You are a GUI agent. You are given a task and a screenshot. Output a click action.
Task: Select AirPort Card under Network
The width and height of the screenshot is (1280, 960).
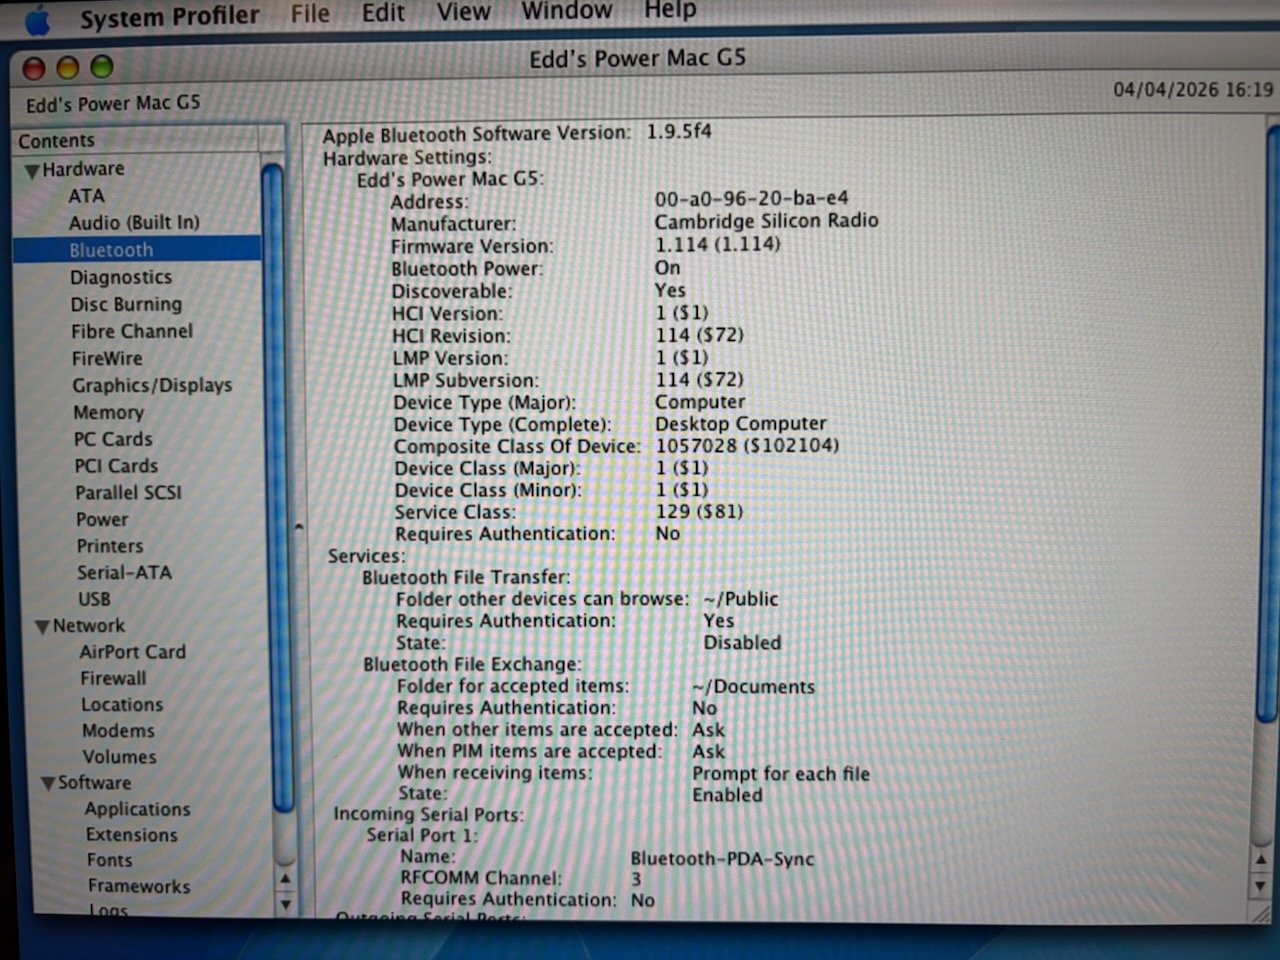tap(133, 652)
